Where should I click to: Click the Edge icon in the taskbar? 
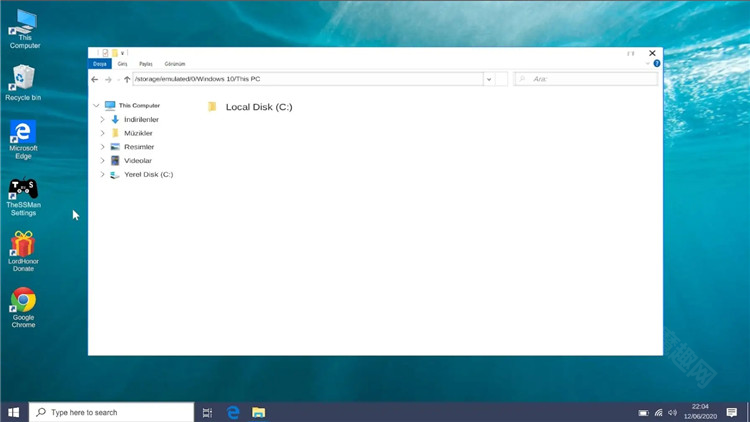coord(233,412)
